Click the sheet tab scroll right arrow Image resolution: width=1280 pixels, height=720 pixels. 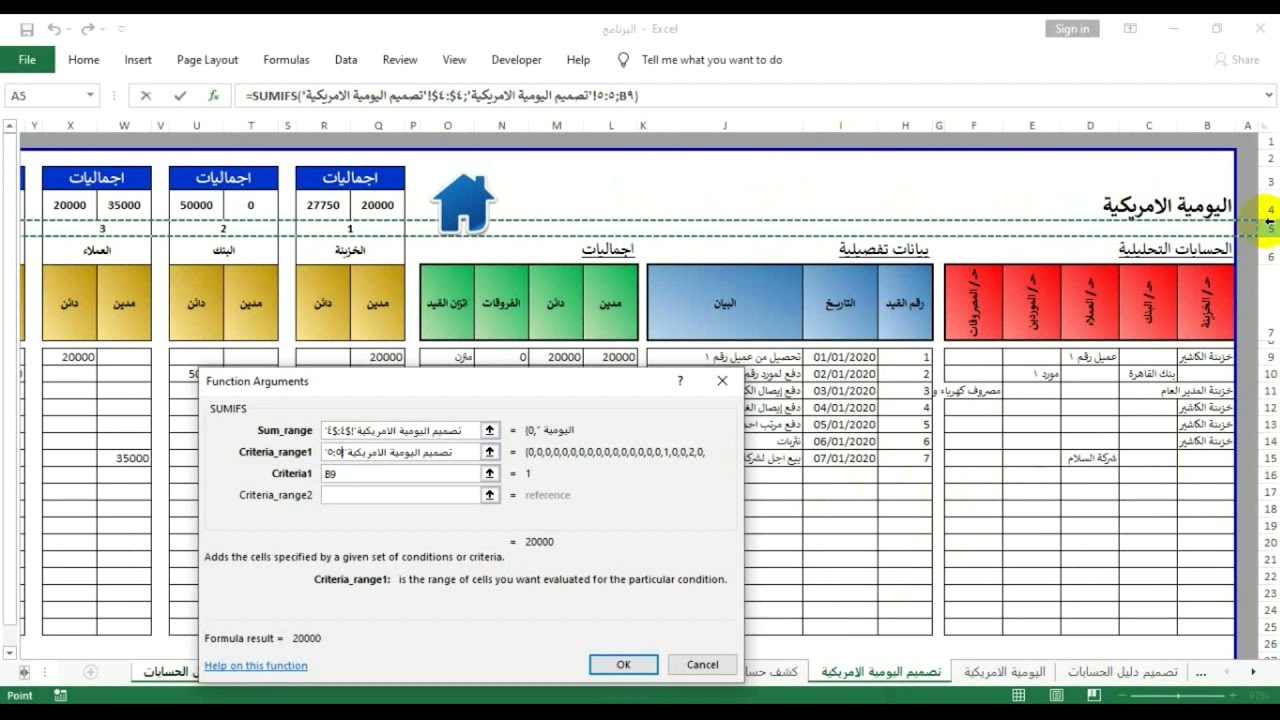1253,672
